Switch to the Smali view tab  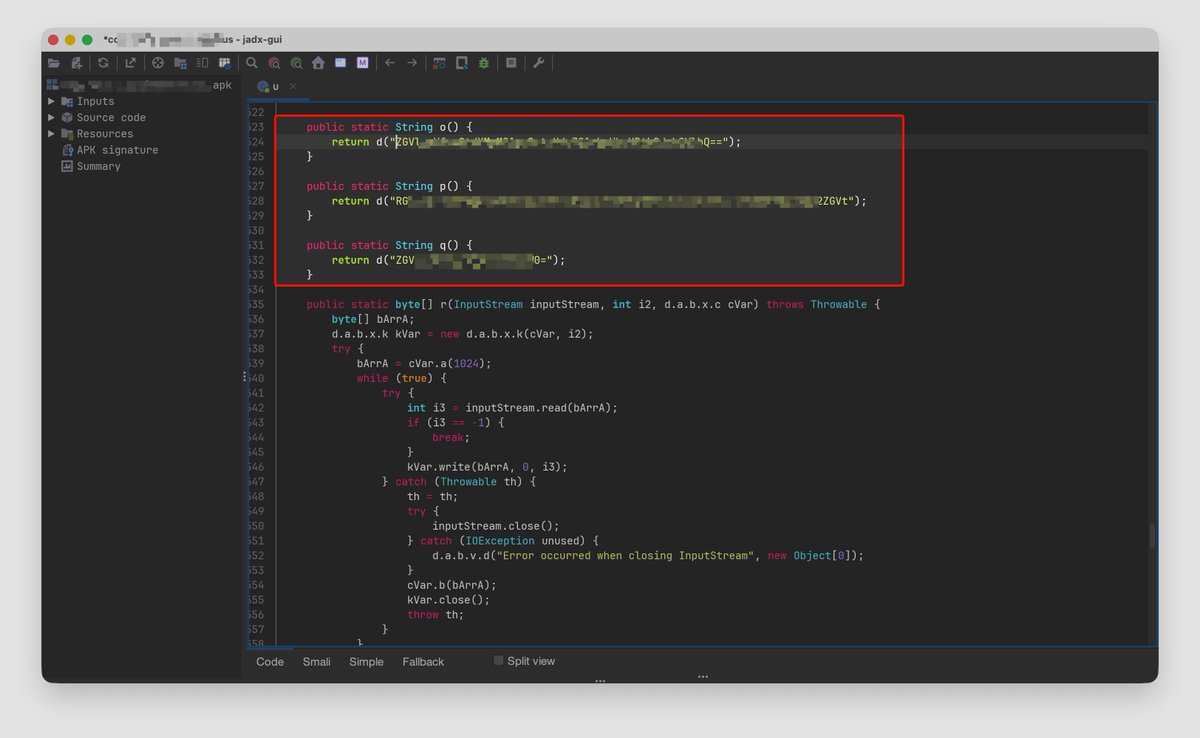pos(317,662)
